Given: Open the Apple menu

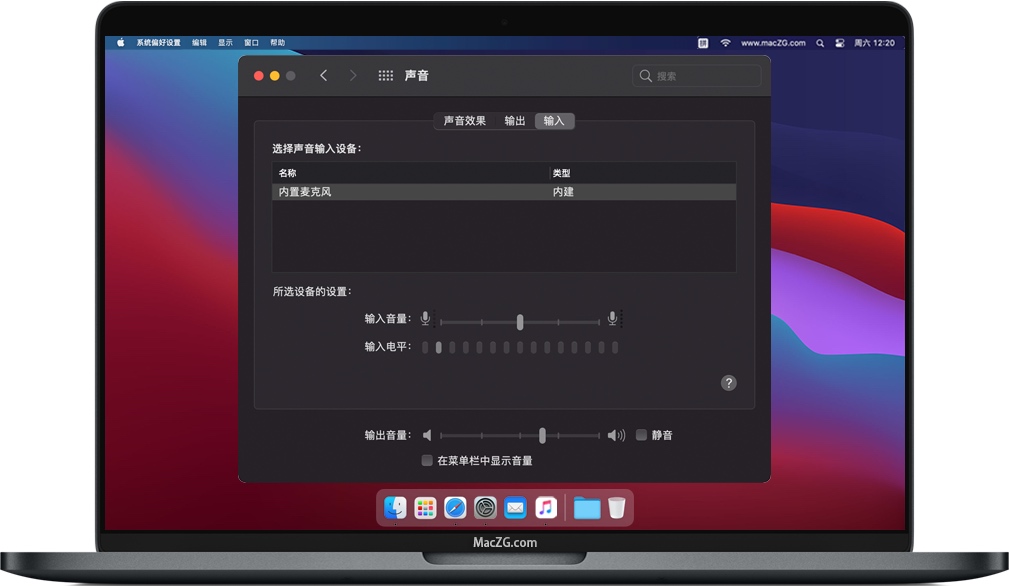Looking at the screenshot, I should tap(119, 43).
